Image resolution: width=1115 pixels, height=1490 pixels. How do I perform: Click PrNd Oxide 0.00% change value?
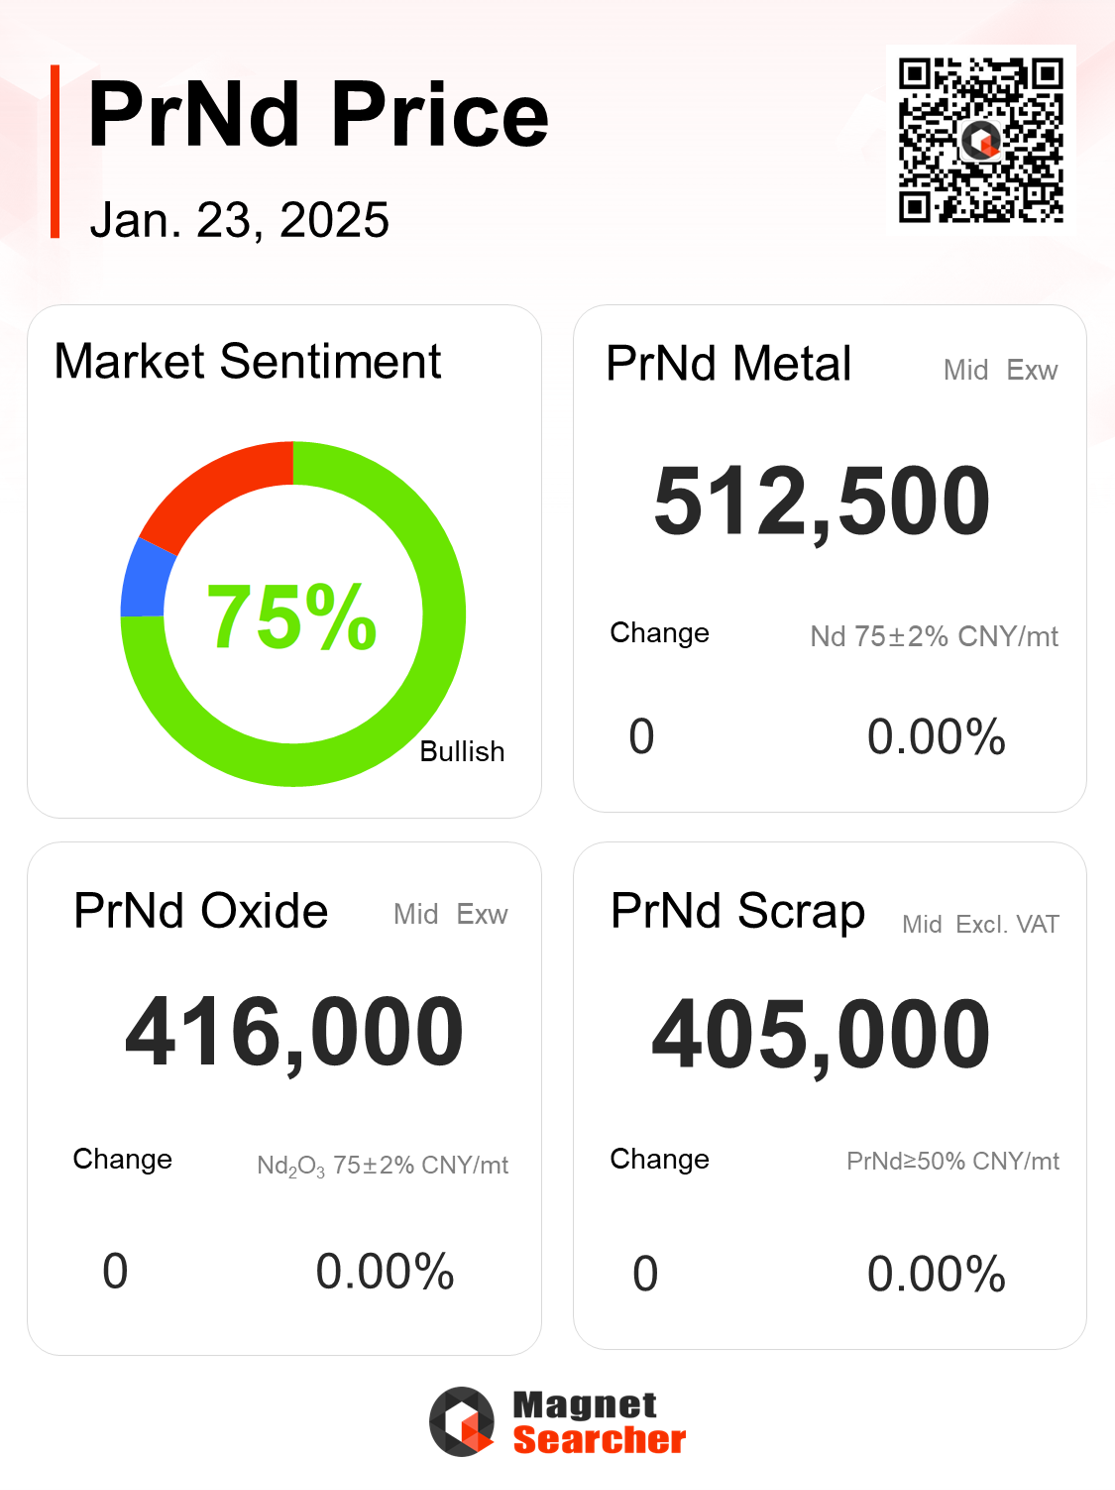pyautogui.click(x=385, y=1271)
